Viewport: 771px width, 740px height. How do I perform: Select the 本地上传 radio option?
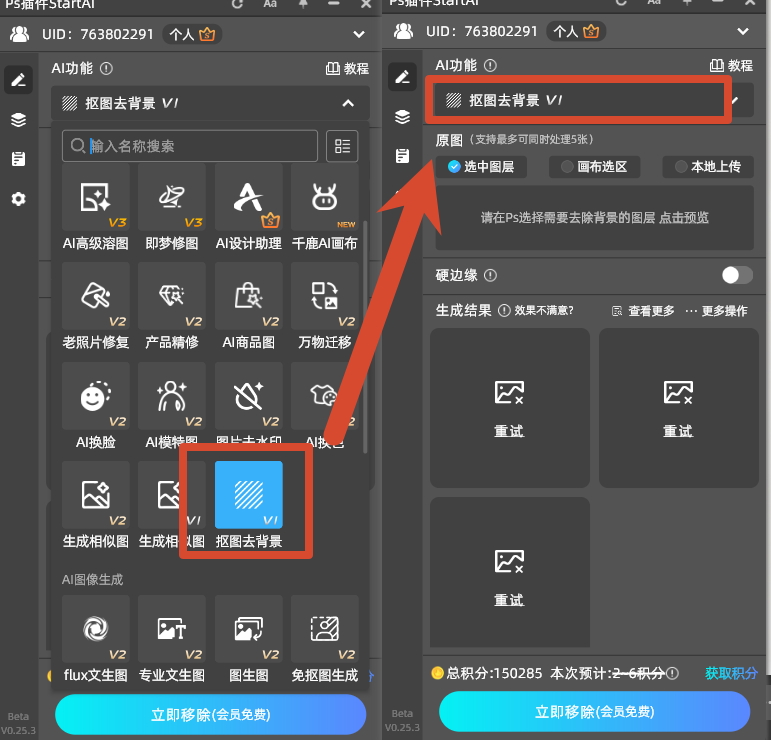coord(708,167)
